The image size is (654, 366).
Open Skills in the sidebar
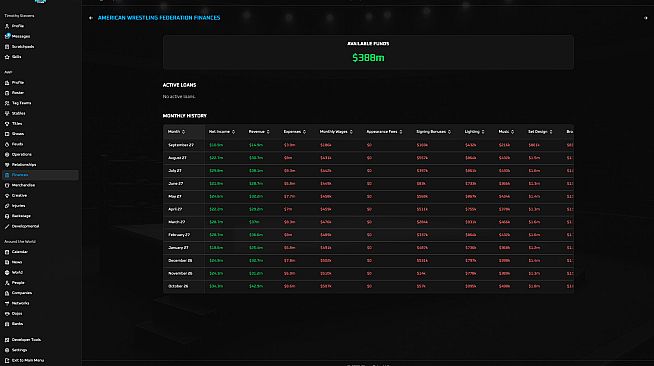tap(13, 57)
